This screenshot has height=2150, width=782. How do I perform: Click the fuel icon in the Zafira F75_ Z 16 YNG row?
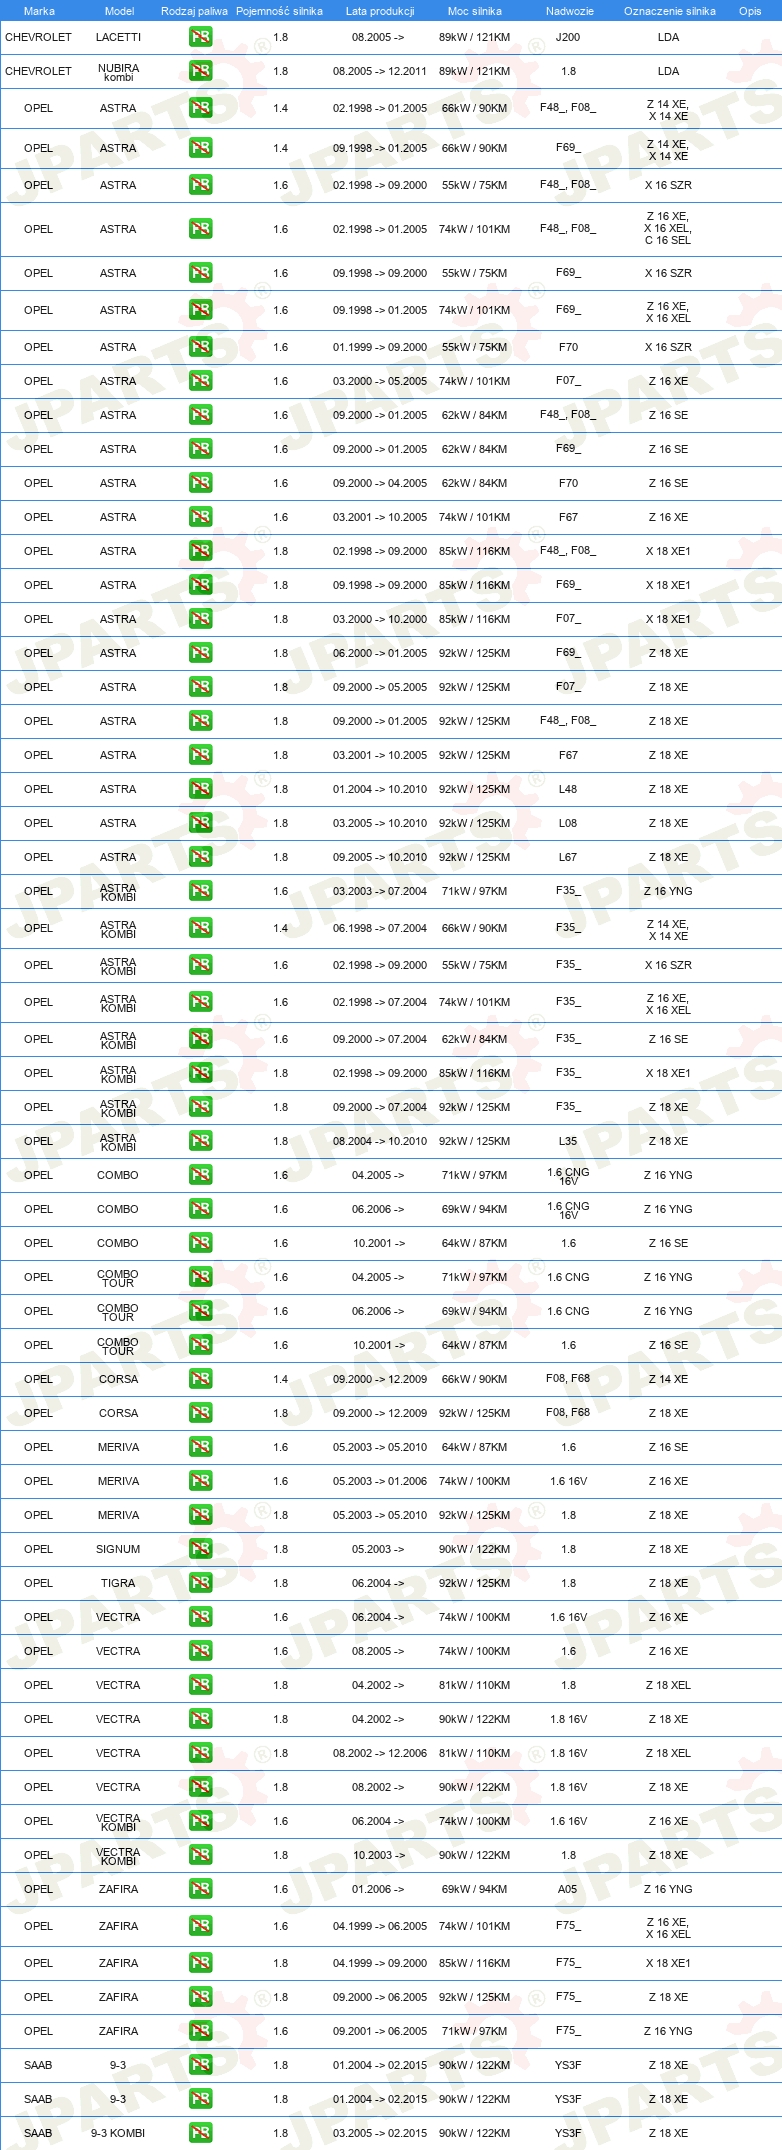[200, 2031]
